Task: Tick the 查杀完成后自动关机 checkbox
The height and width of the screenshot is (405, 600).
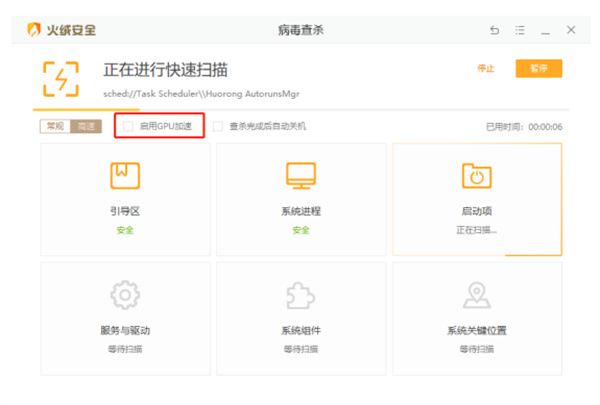Action: coord(218,126)
